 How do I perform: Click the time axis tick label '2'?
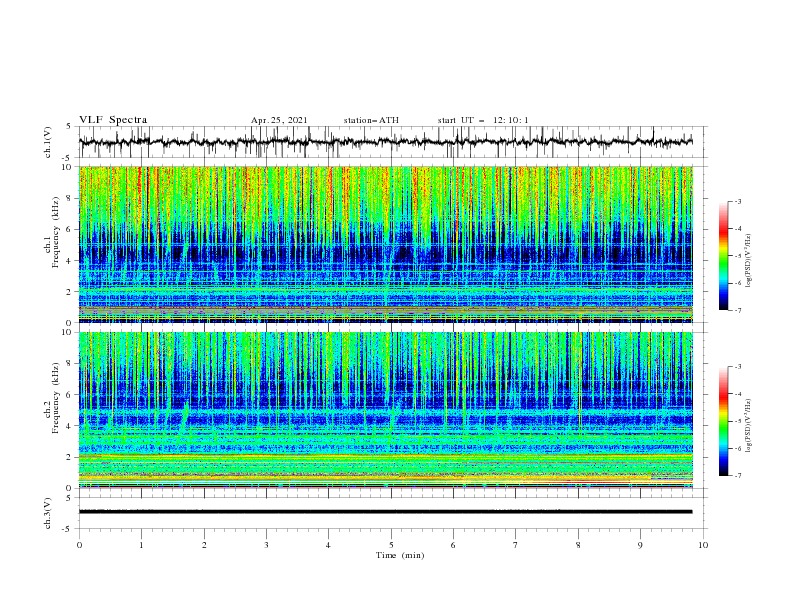(x=204, y=545)
